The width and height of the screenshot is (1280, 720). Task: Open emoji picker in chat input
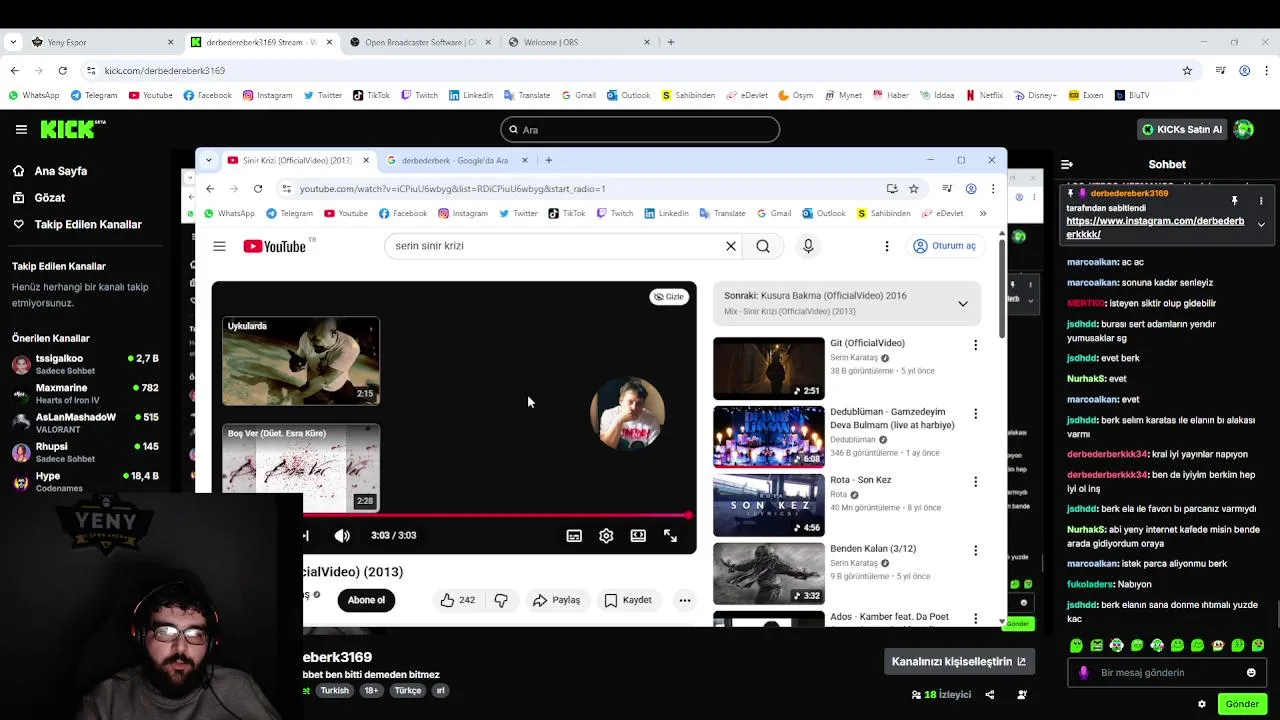[1251, 673]
